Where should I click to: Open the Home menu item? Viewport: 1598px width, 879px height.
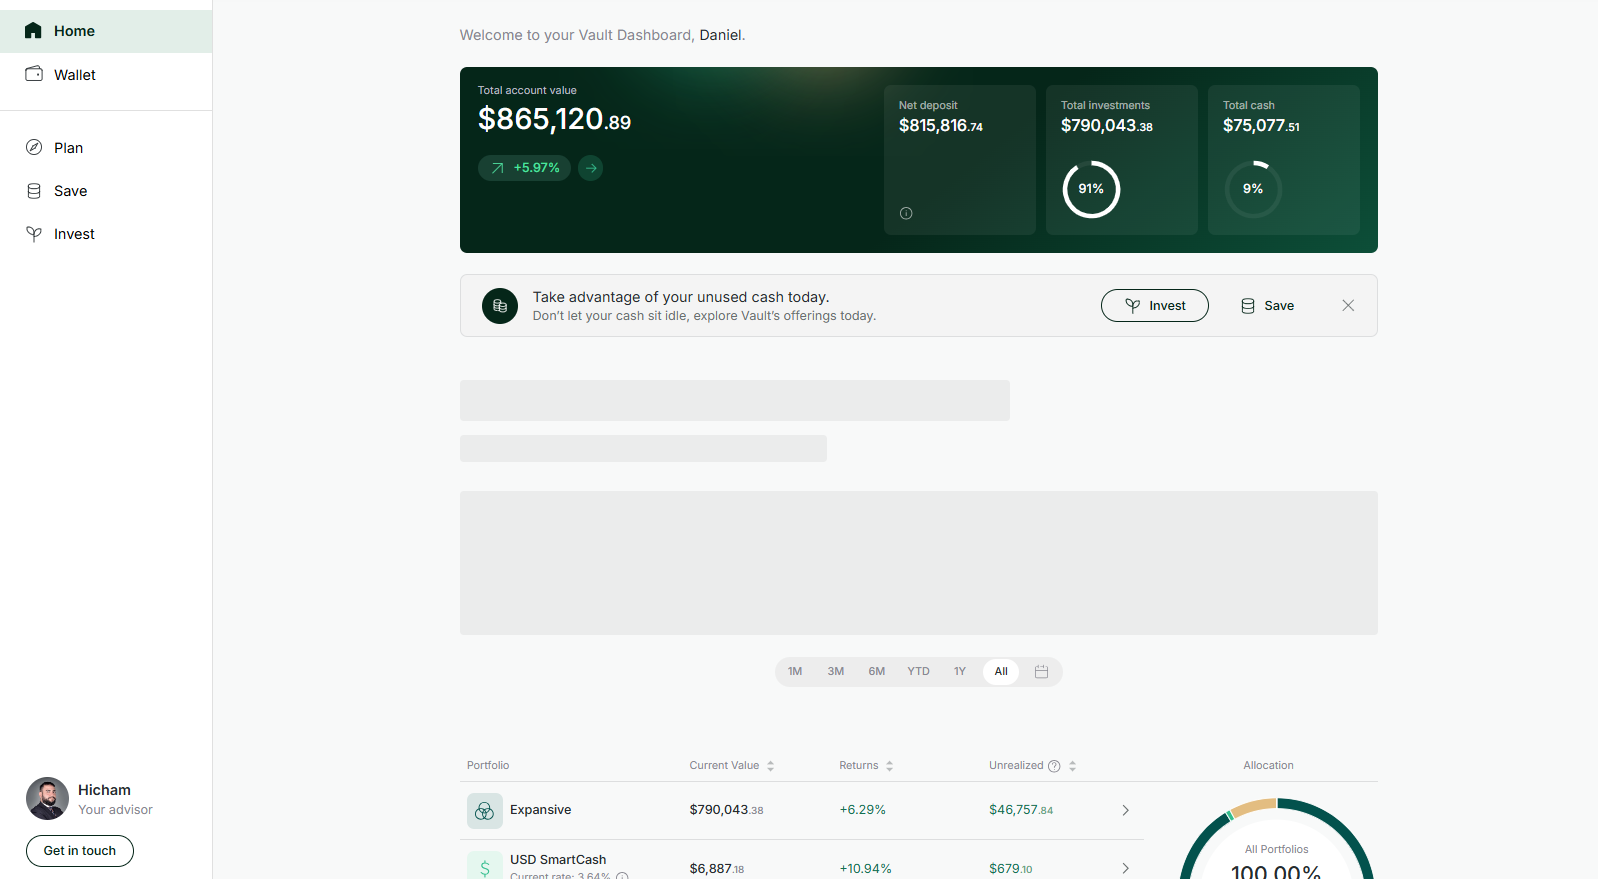tap(106, 31)
